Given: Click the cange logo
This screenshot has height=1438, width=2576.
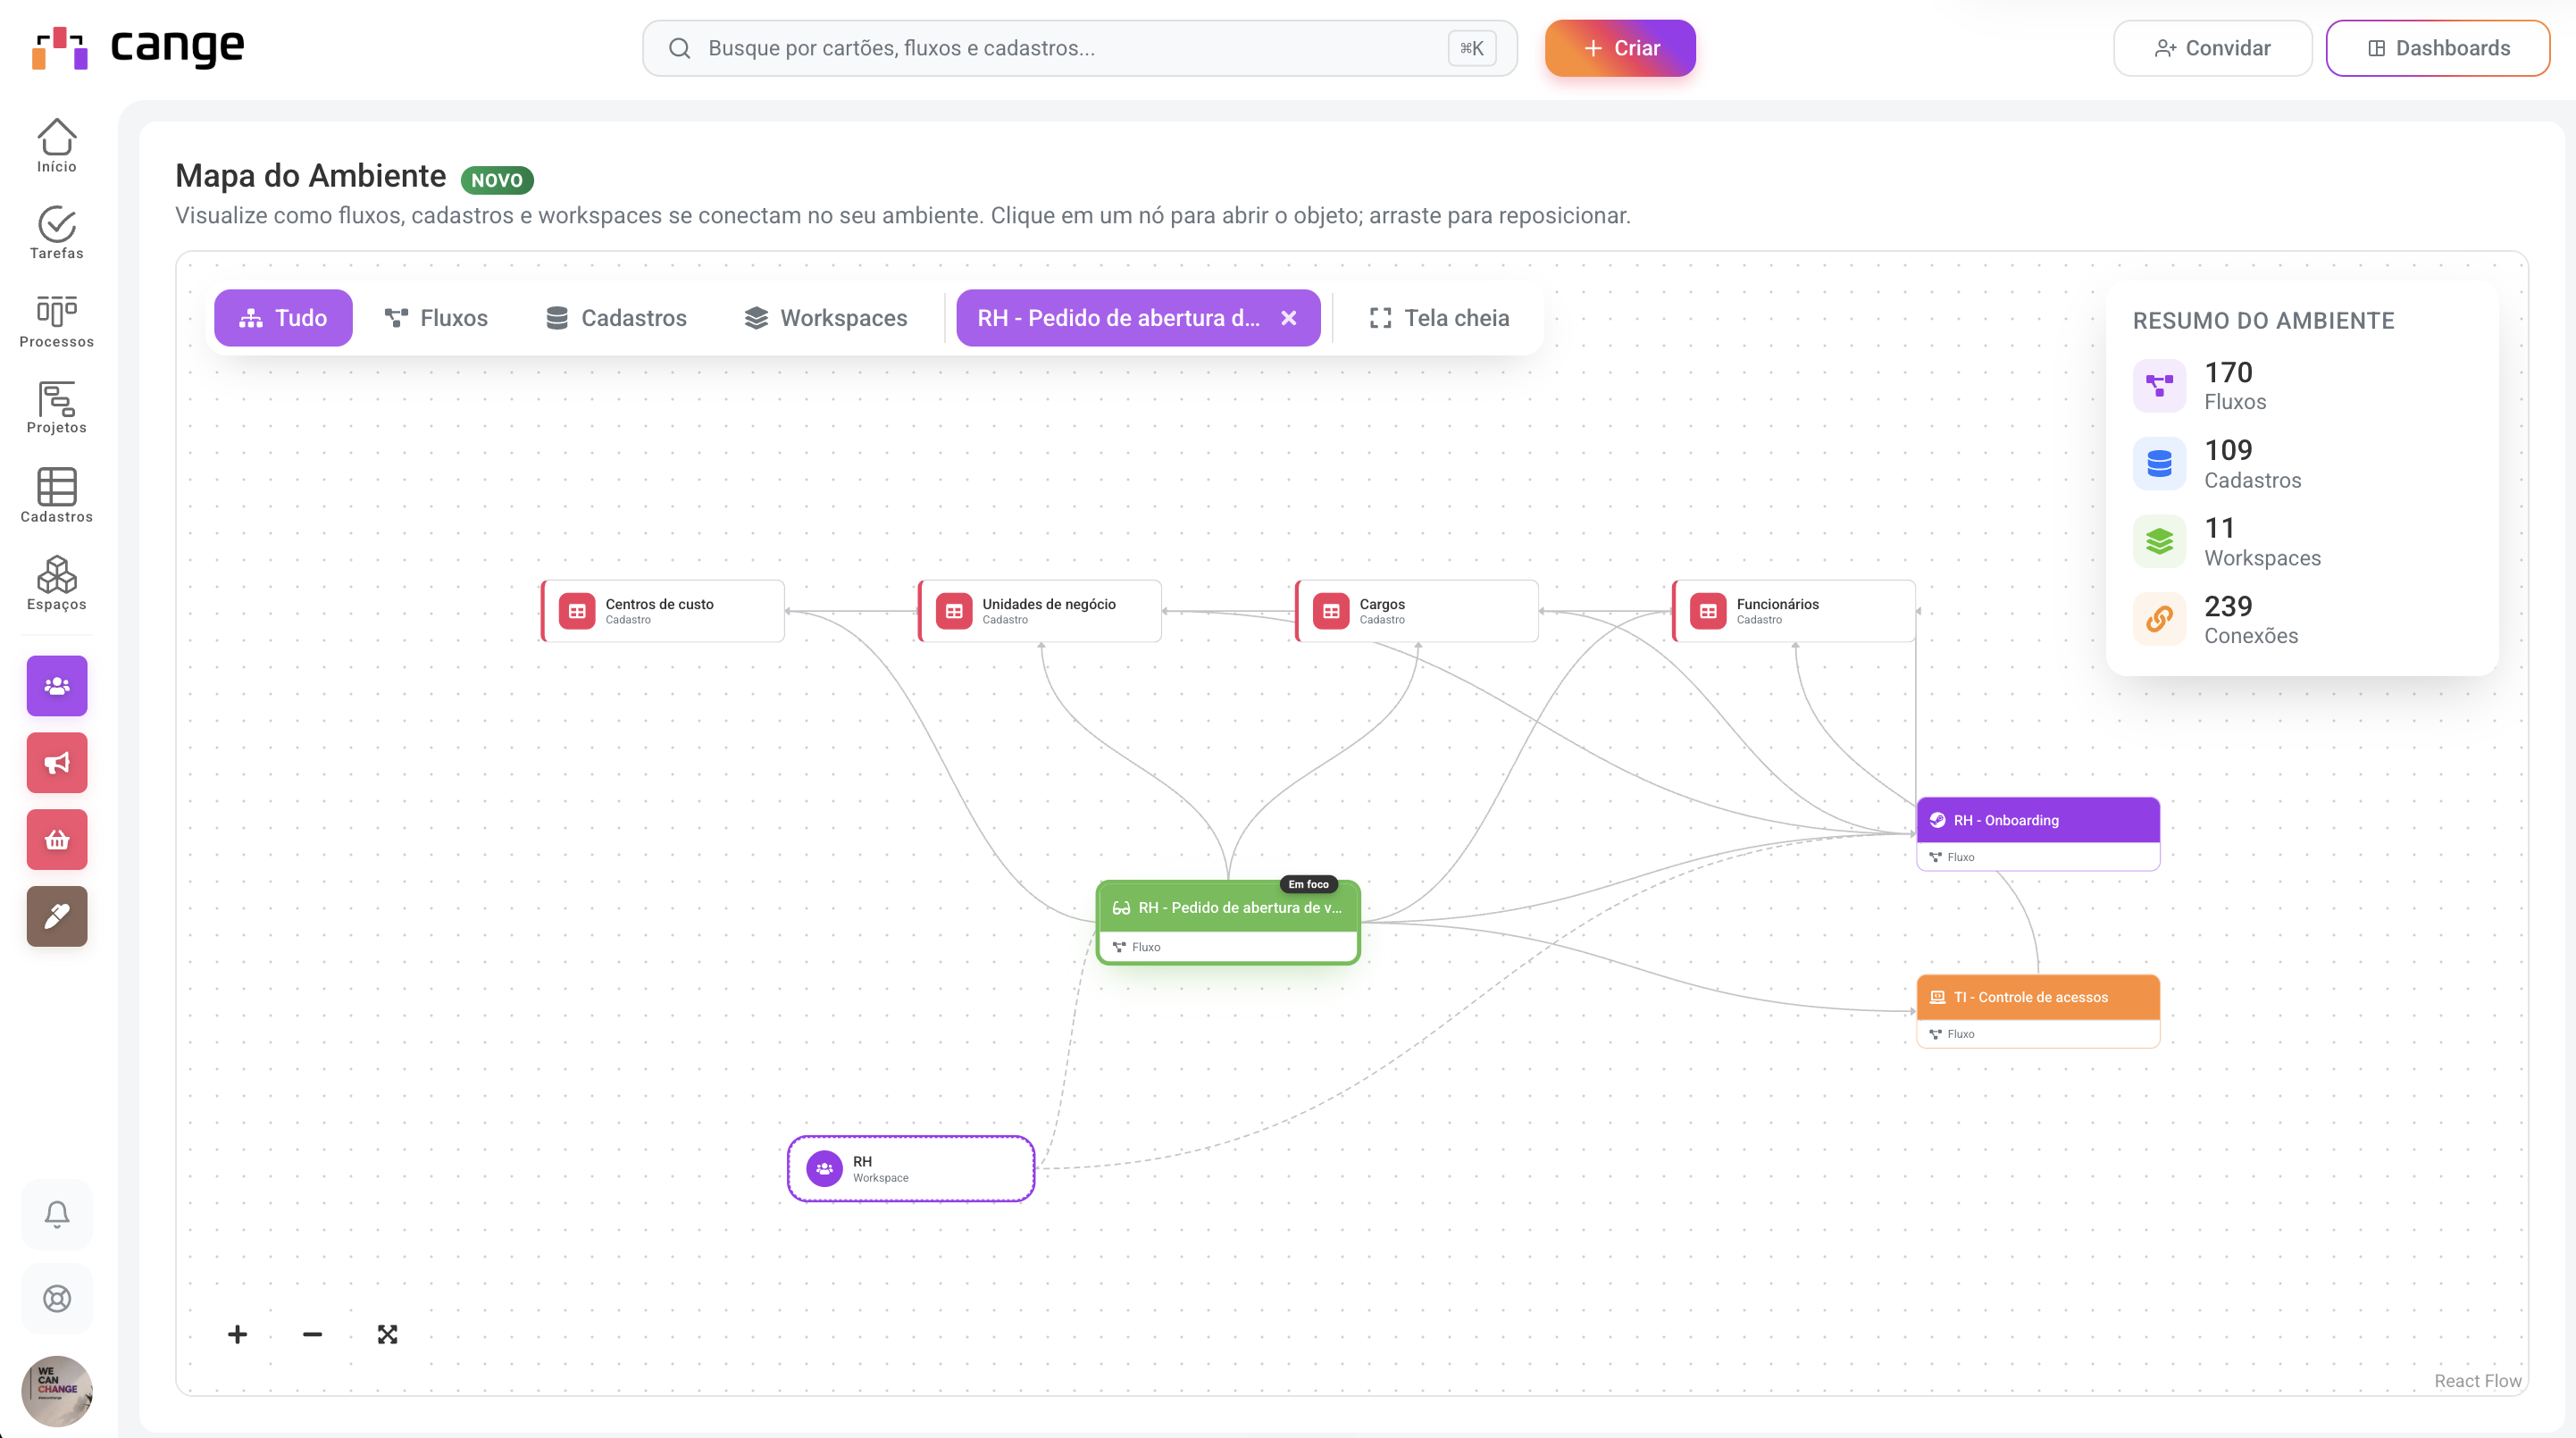Looking at the screenshot, I should coord(137,47).
